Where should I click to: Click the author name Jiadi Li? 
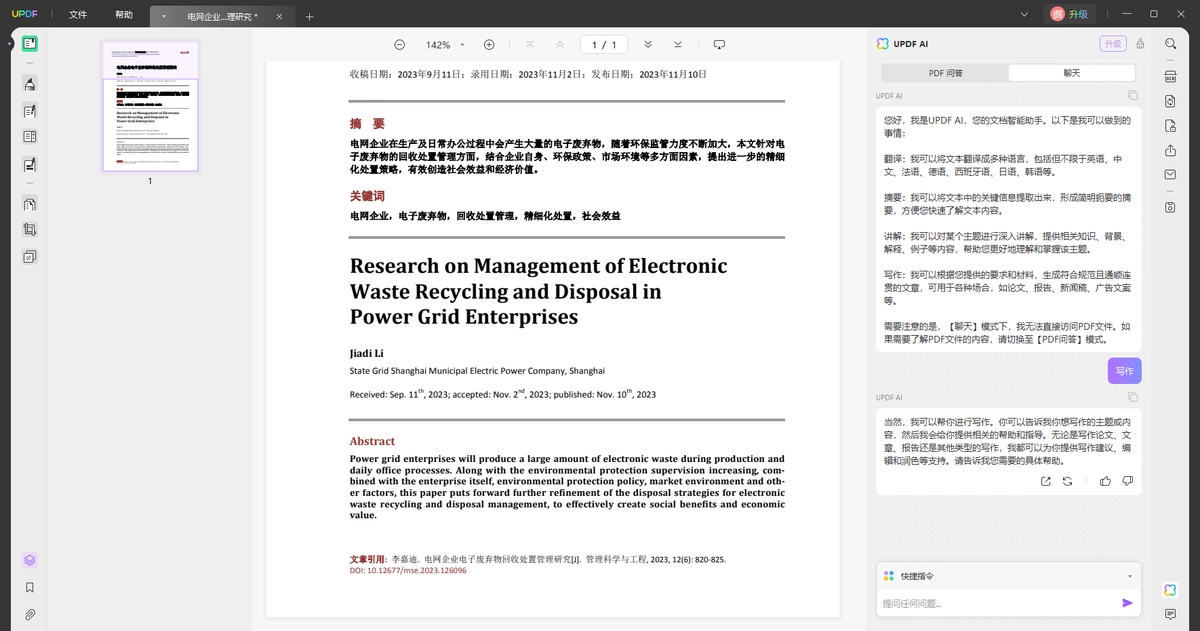pyautogui.click(x=366, y=353)
